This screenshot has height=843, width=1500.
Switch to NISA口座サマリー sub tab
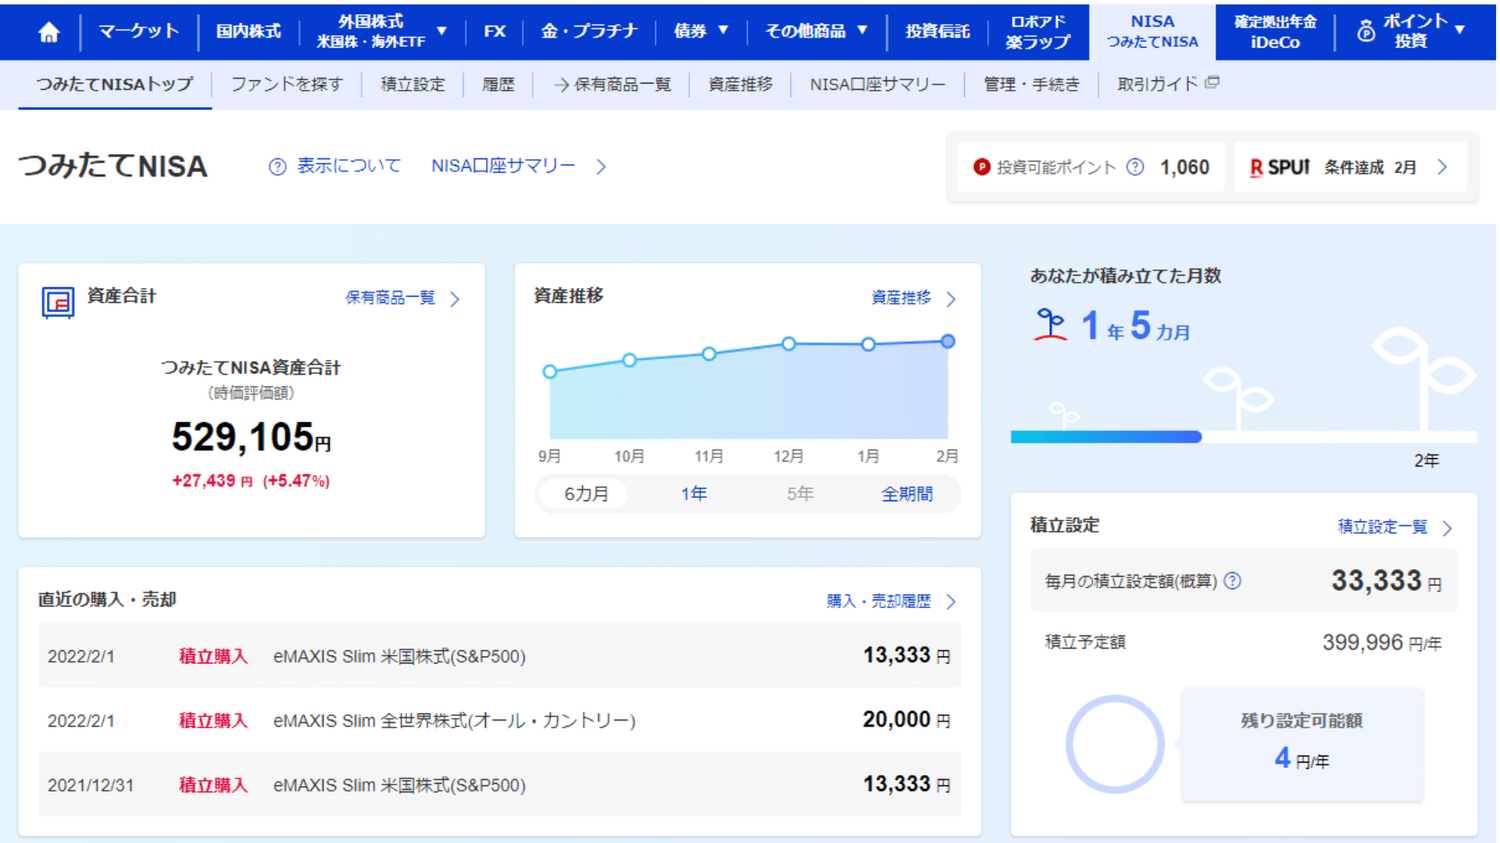point(877,85)
